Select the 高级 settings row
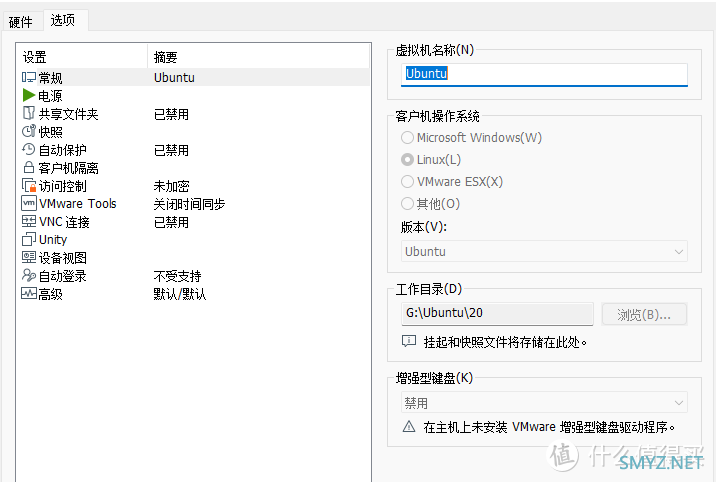Screen dimensions: 716x482 pos(193,294)
